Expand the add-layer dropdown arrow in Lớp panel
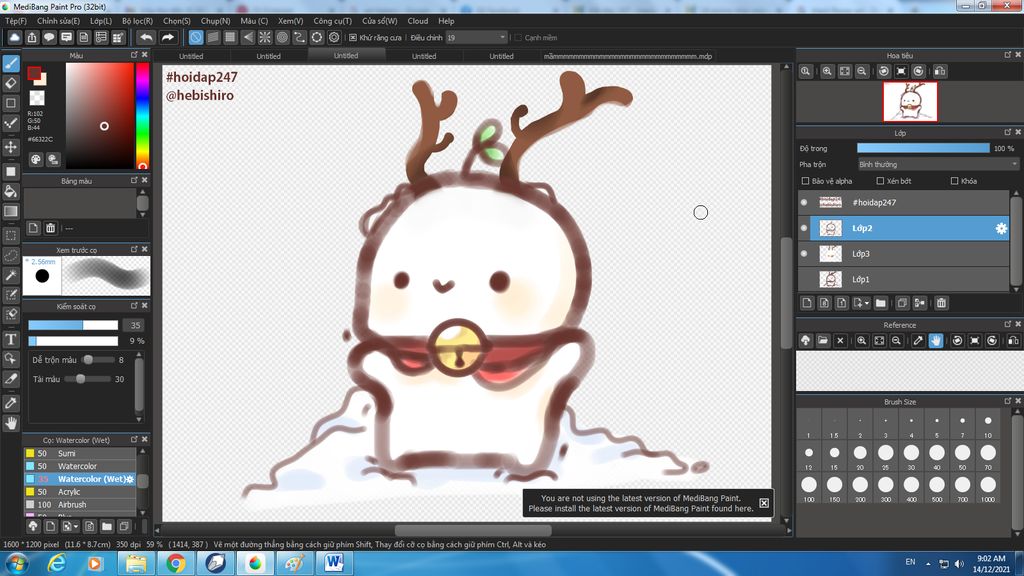 coord(866,304)
